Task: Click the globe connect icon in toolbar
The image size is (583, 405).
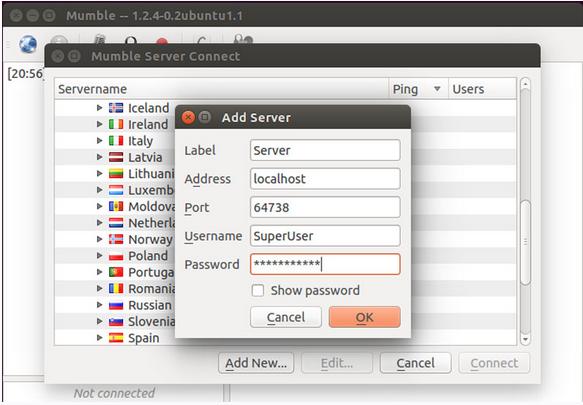Action: pos(28,44)
